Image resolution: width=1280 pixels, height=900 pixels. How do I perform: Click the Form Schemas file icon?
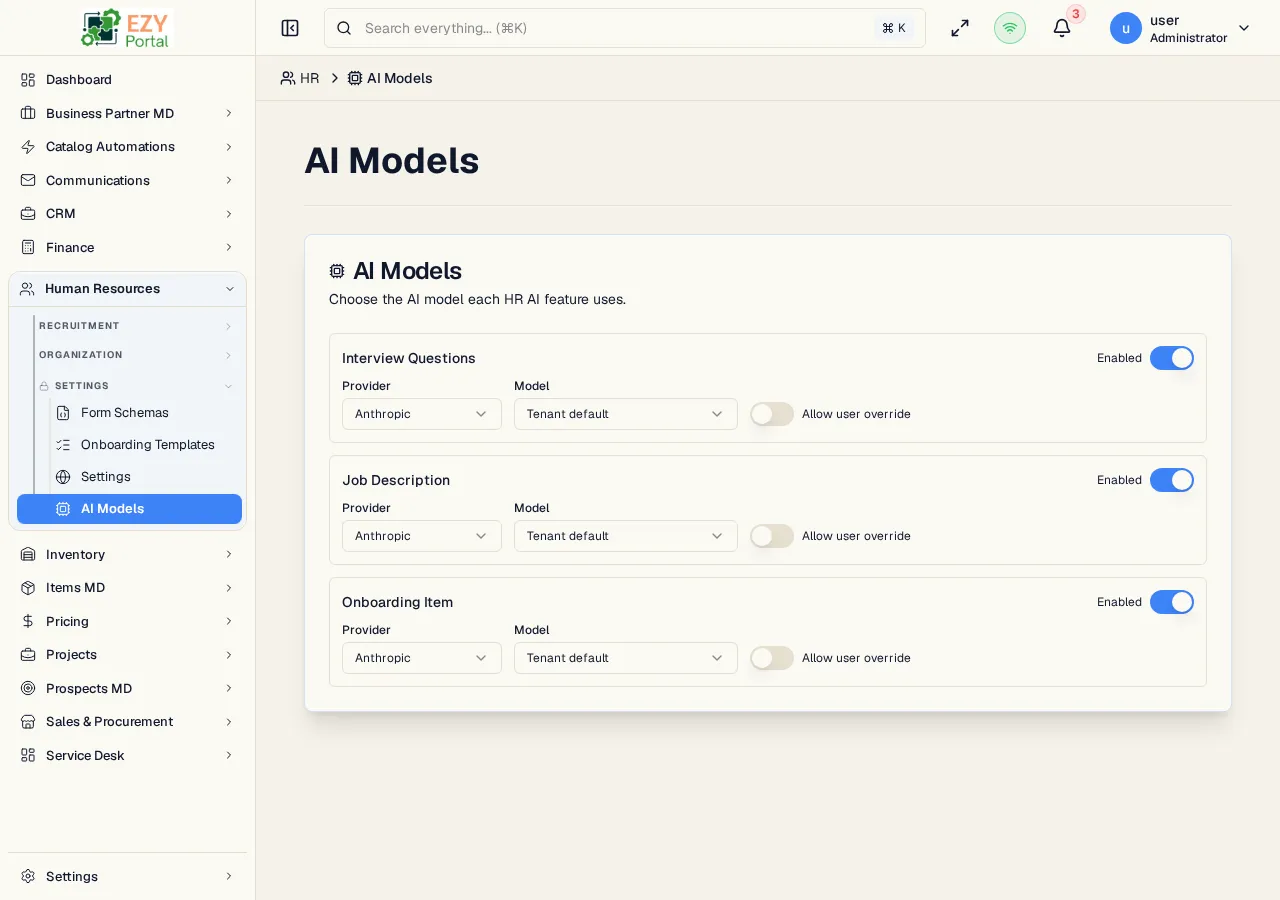coord(63,413)
